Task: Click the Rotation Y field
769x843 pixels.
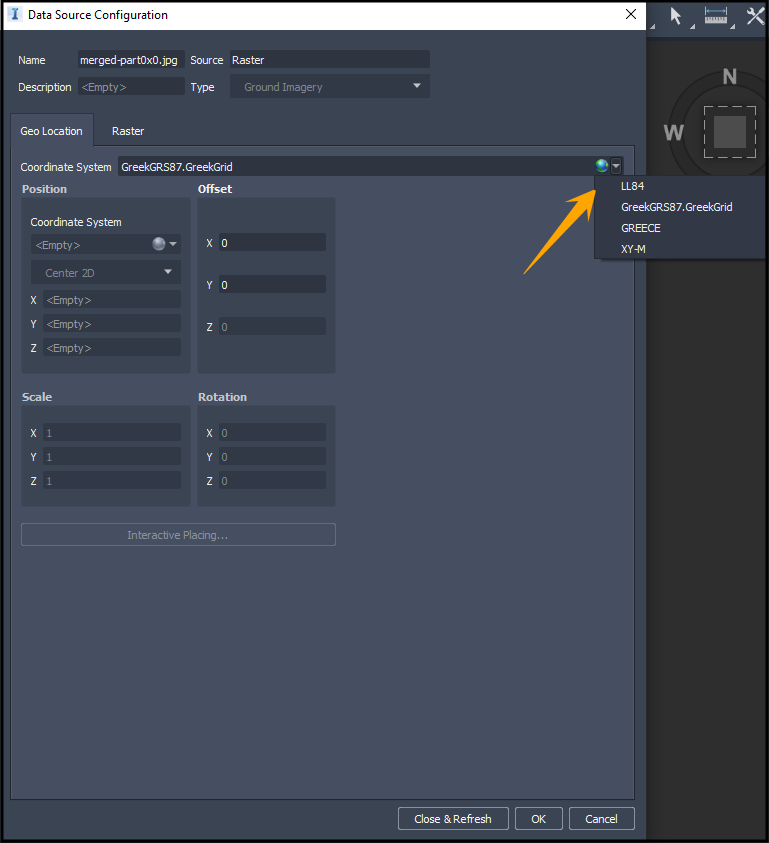Action: point(272,456)
